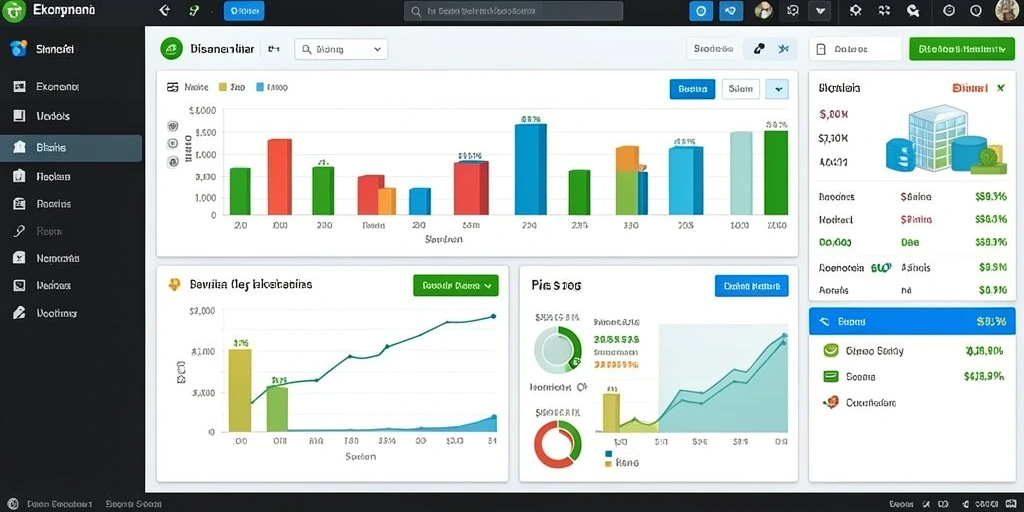The width and height of the screenshot is (1024, 512).
Task: Click the pencil icon at the bottom of the sidebar
Action: click(x=20, y=313)
